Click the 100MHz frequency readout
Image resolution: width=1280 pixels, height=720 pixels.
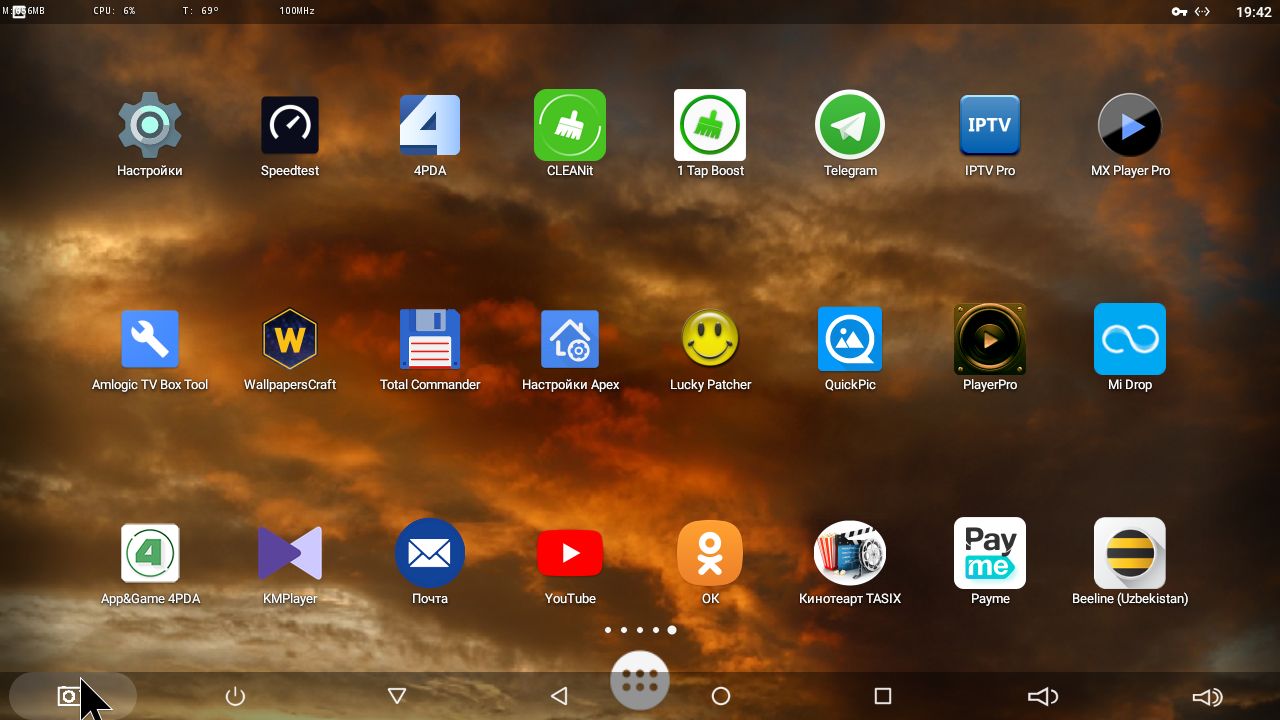tap(298, 11)
